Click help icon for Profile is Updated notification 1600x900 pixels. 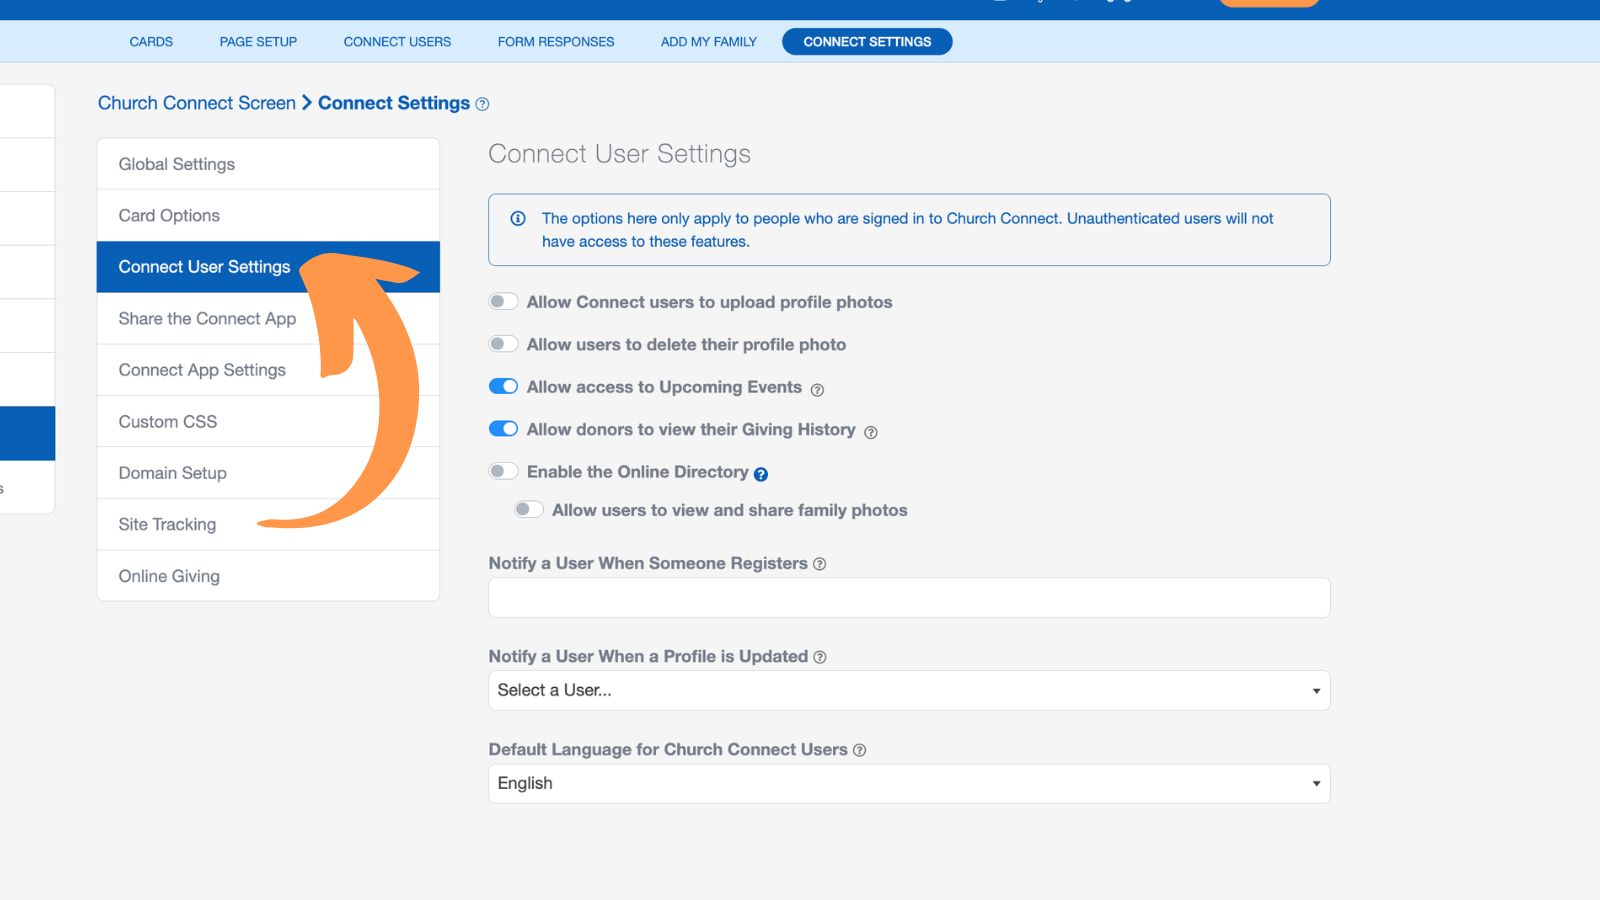point(820,657)
